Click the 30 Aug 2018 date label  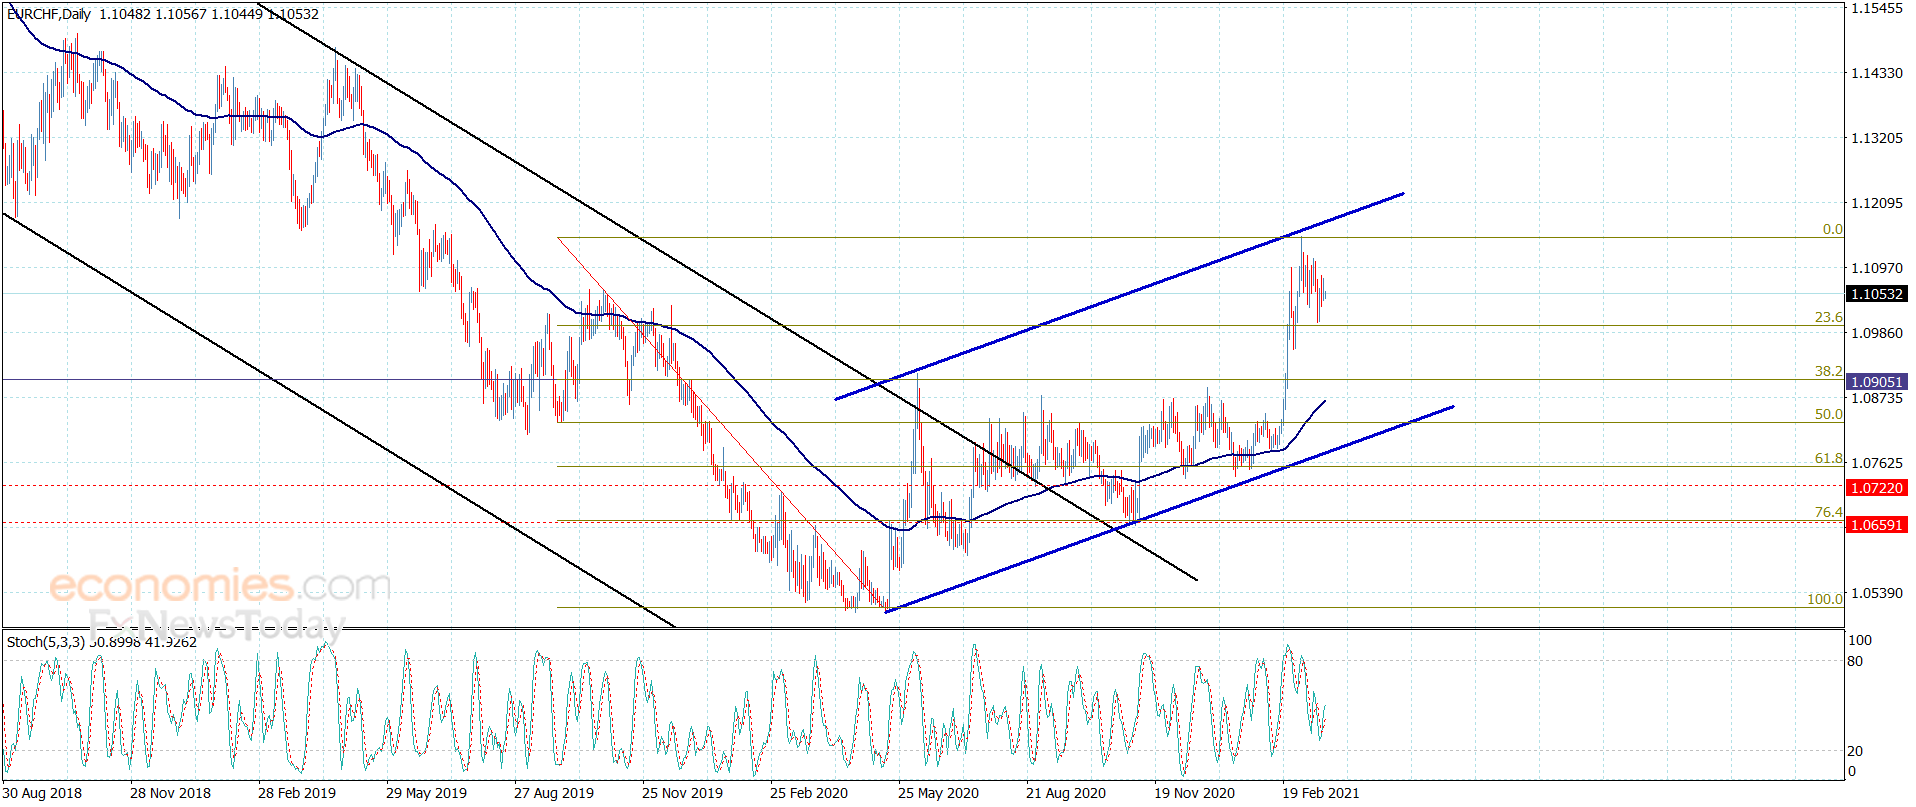point(42,793)
